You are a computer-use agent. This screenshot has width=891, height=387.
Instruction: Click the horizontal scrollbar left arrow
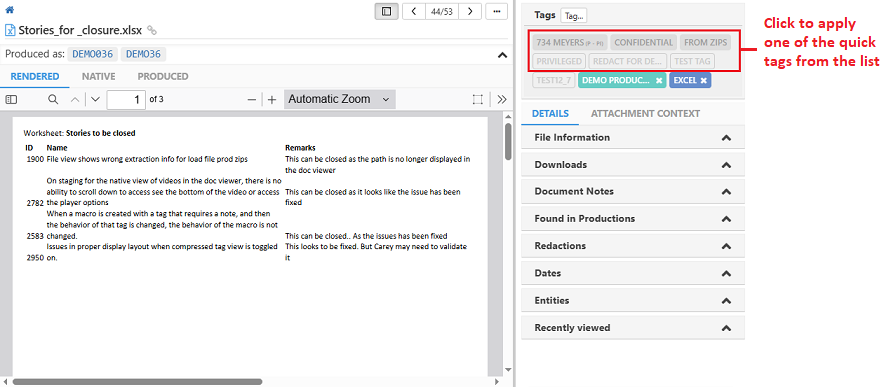point(5,382)
